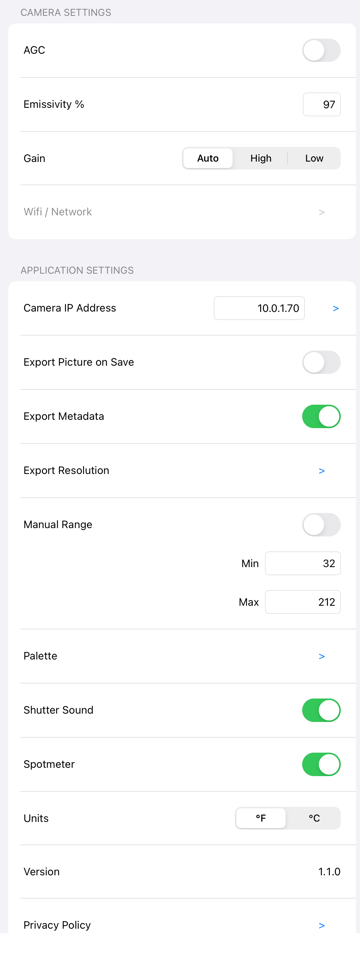360x954 pixels.
Task: Open Palette selection chevron
Action: click(322, 656)
